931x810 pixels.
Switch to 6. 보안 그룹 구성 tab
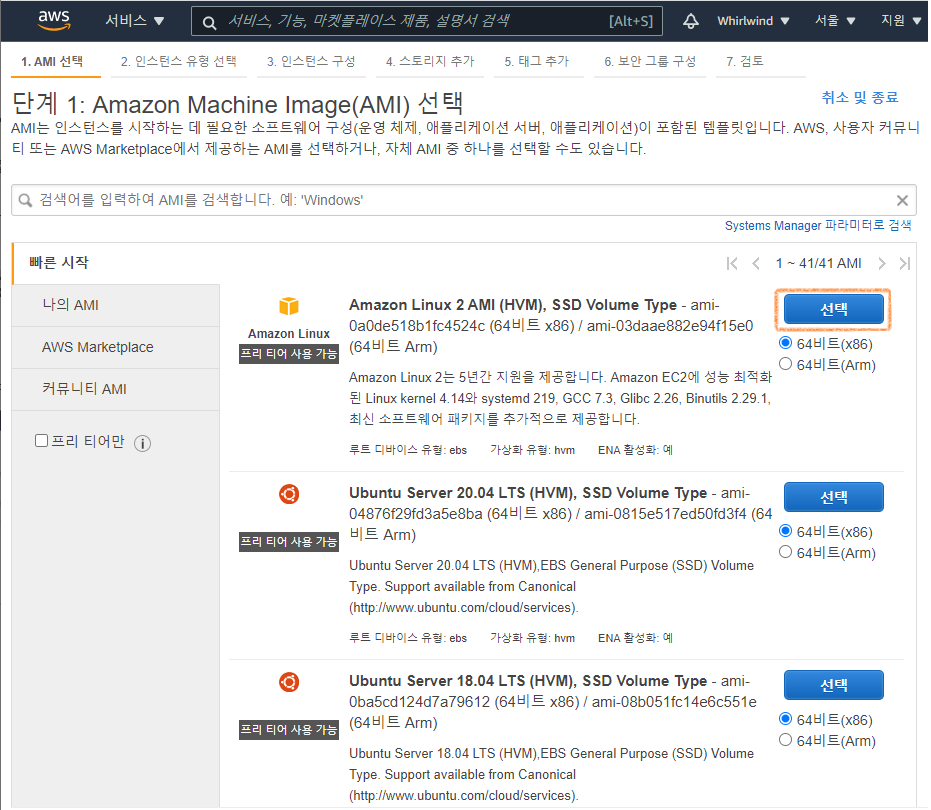pos(650,62)
